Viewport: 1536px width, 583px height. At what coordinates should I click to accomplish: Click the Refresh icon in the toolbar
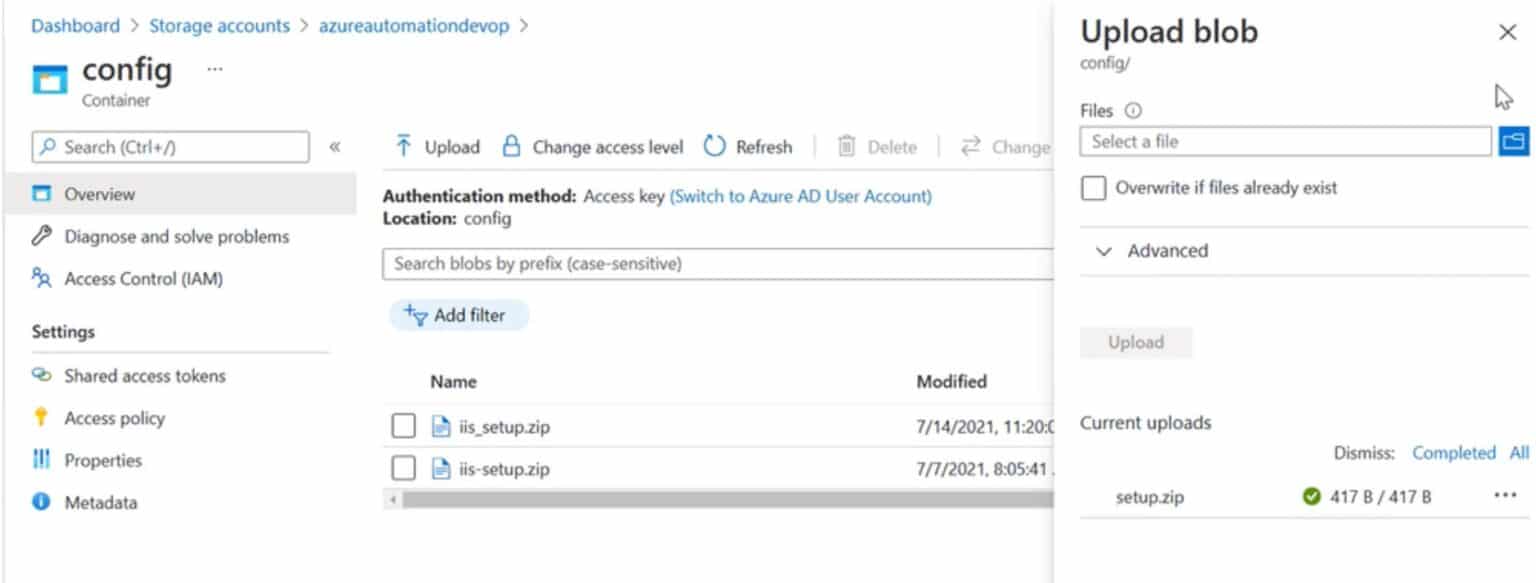click(714, 146)
